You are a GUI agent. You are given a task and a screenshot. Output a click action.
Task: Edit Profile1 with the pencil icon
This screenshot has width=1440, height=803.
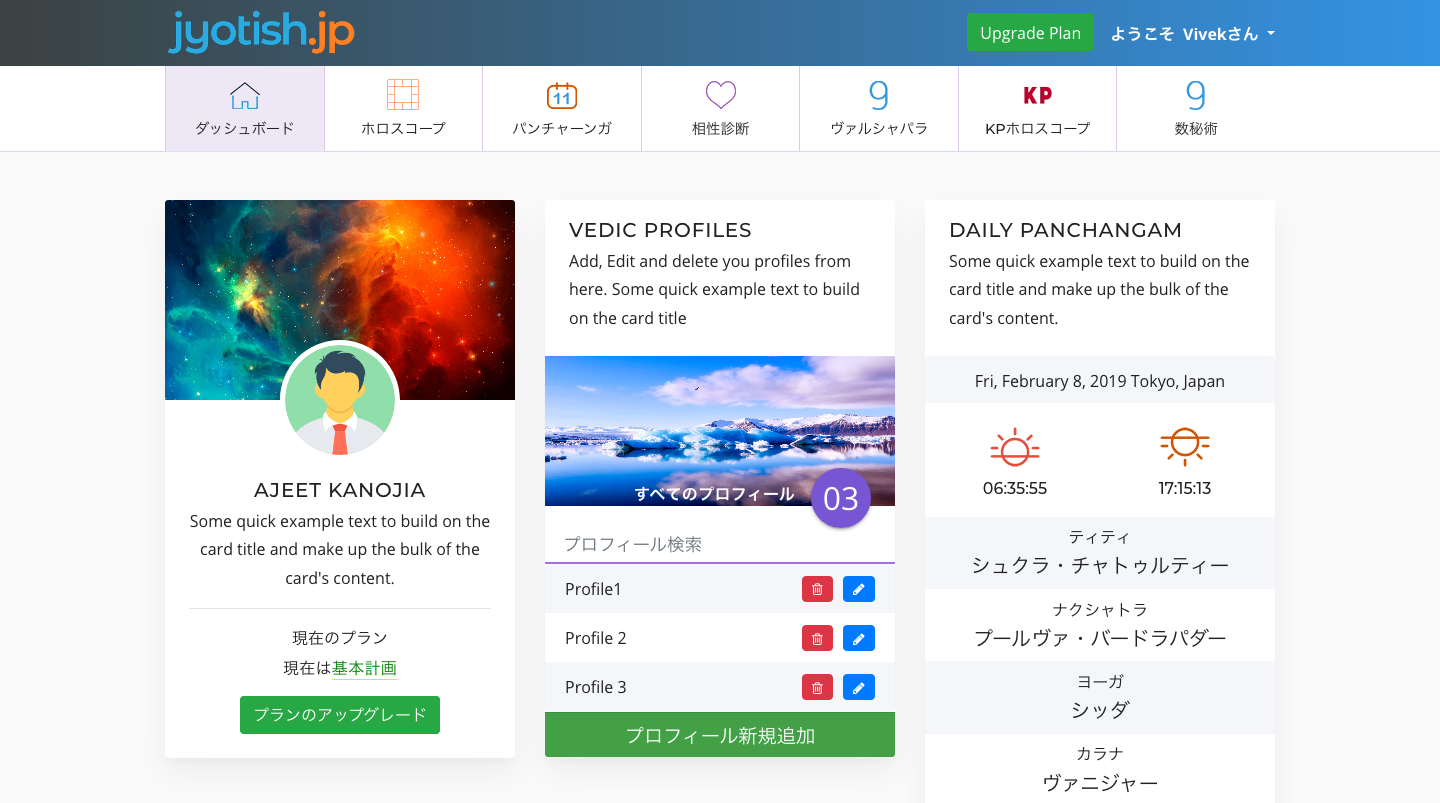[858, 589]
